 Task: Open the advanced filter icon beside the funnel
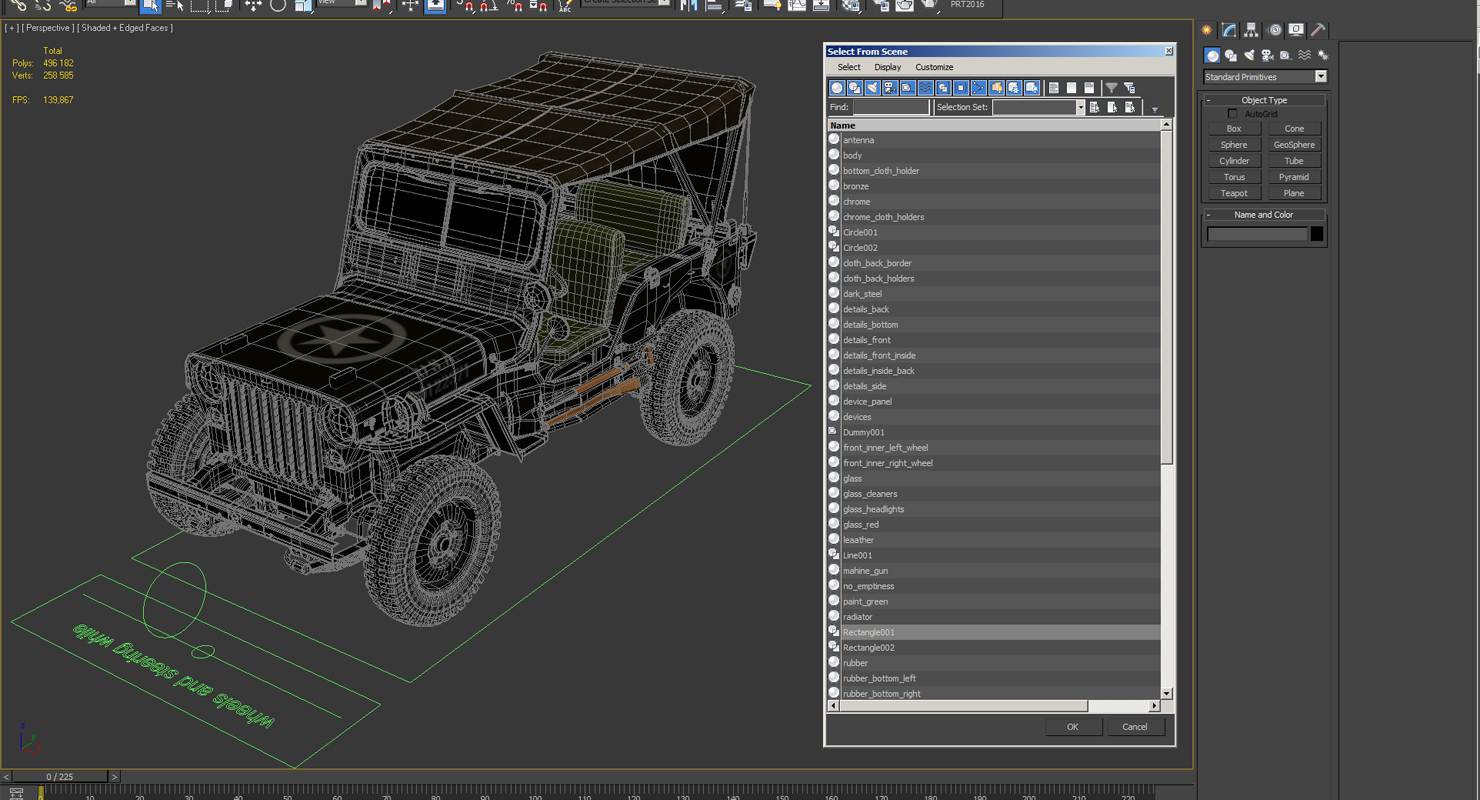point(1129,88)
